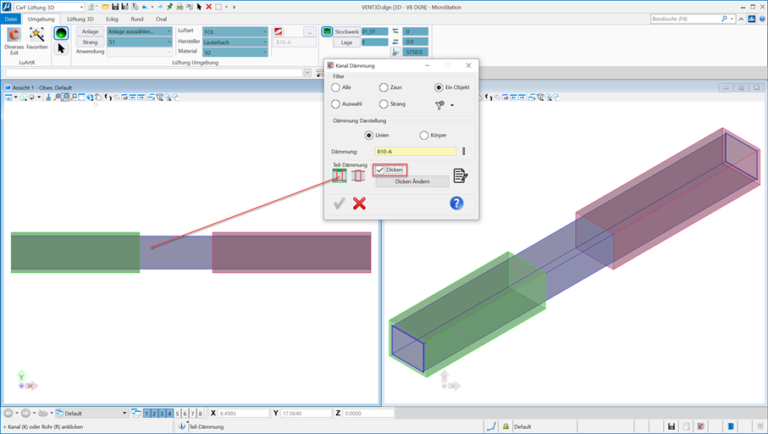Click the X coordinate input field
Screen dimensions: 768x434
click(243, 413)
